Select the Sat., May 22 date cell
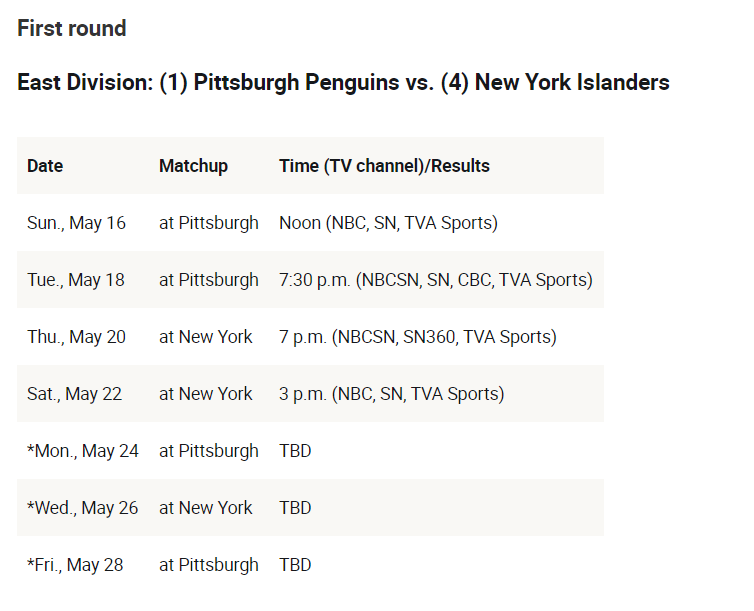The image size is (754, 611). [75, 394]
